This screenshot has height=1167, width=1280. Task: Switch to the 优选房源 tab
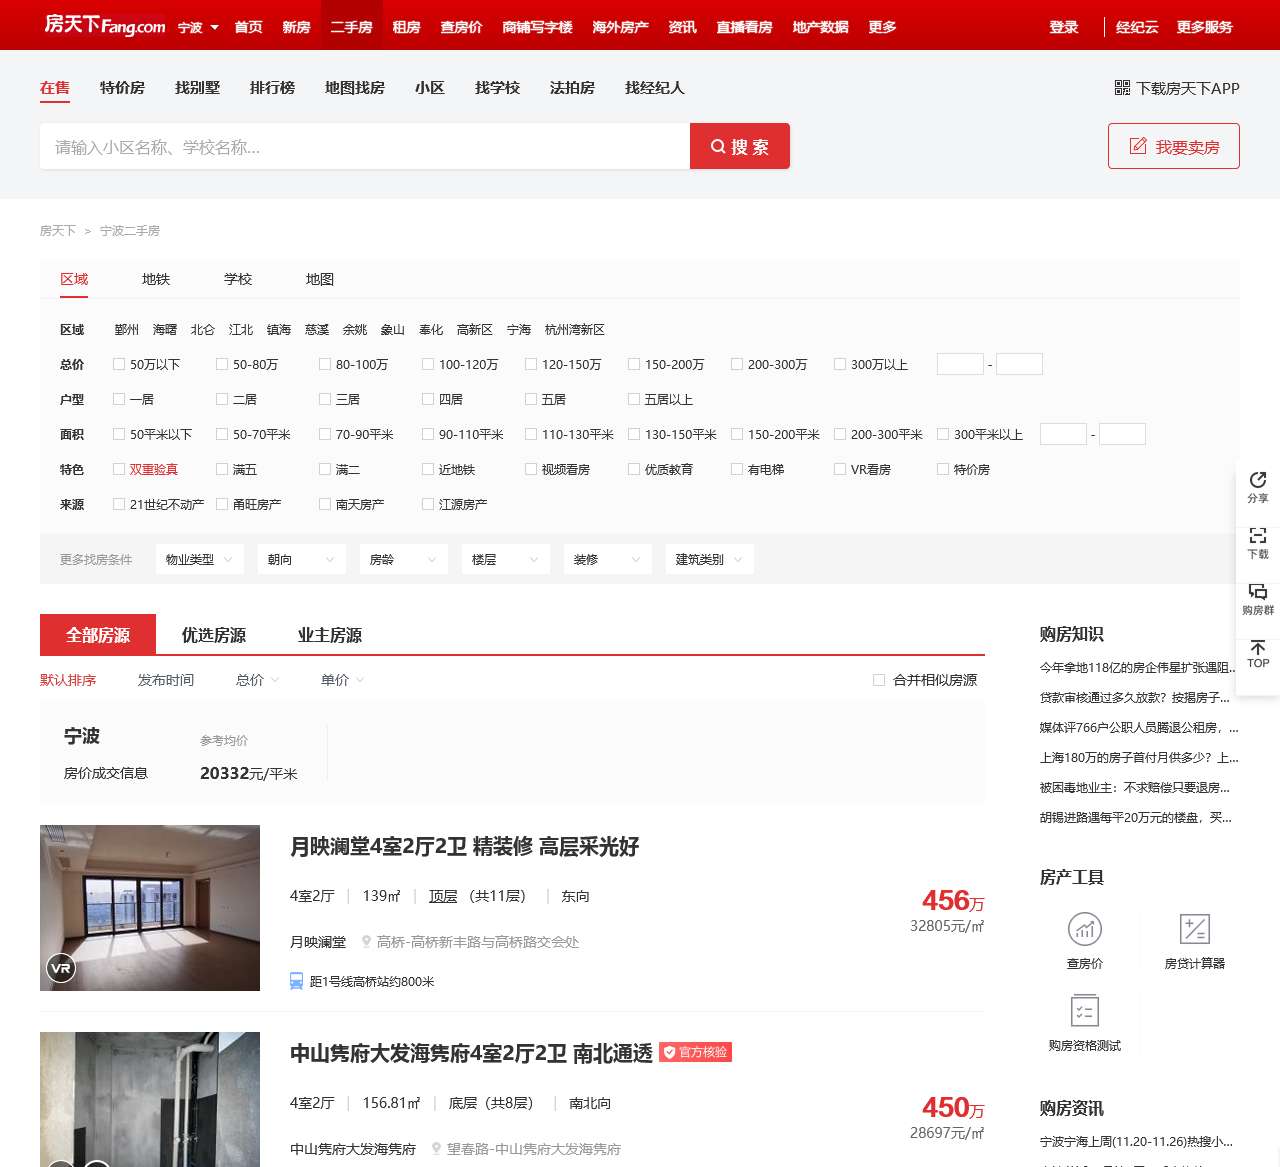213,634
